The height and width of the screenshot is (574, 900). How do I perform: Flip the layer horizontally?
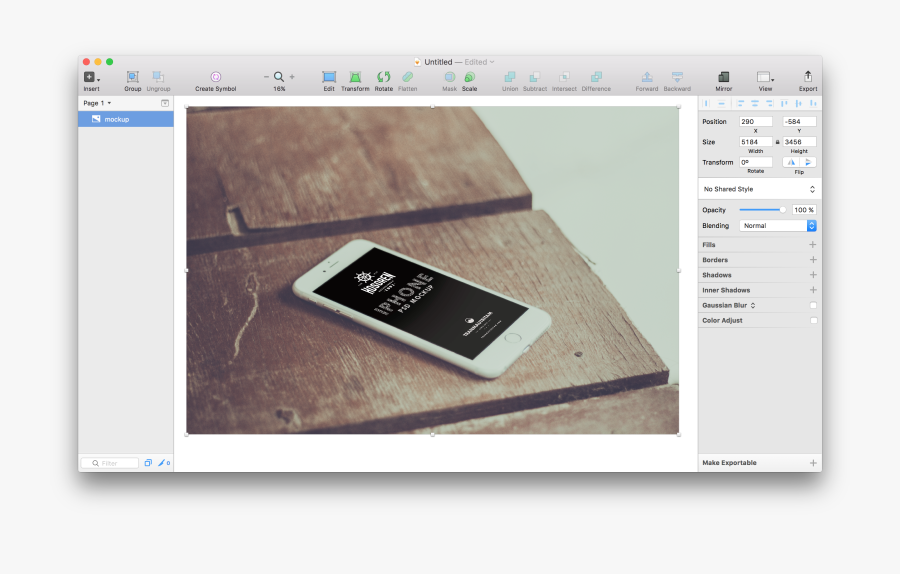[791, 162]
